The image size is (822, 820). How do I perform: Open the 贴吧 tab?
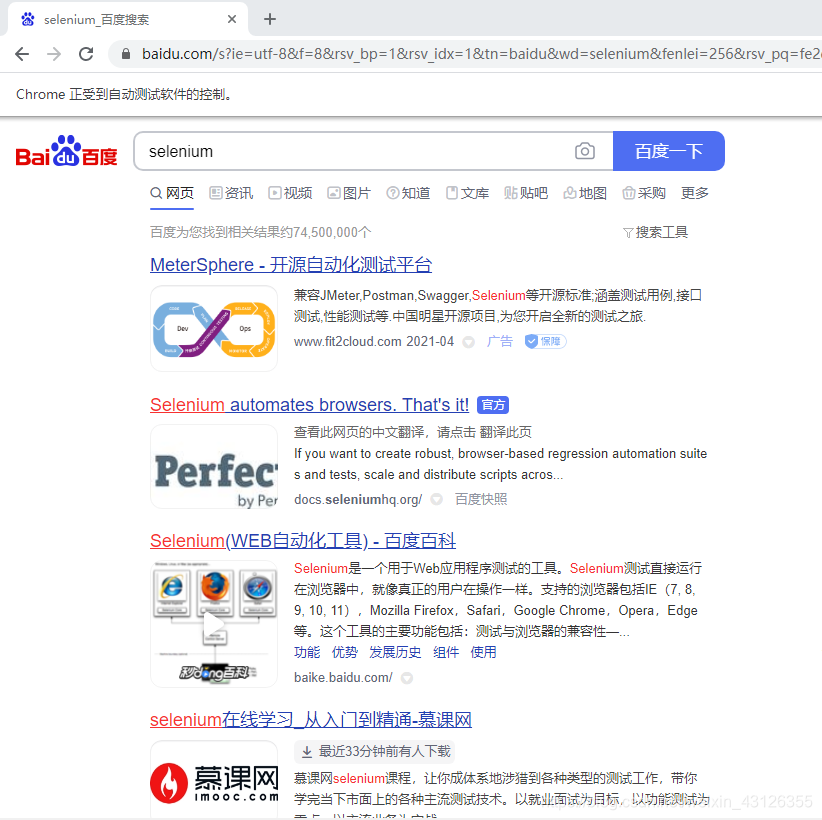pos(526,193)
